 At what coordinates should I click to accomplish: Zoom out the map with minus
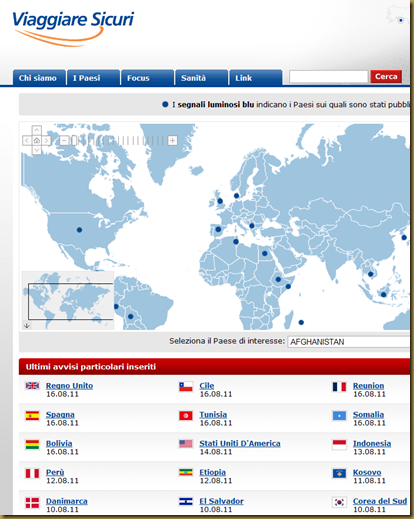64,140
